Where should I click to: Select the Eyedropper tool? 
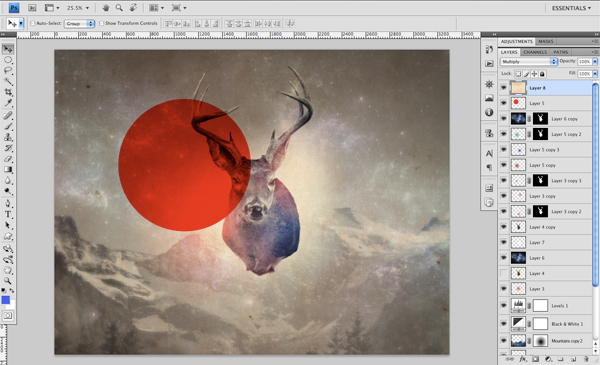[x=8, y=103]
